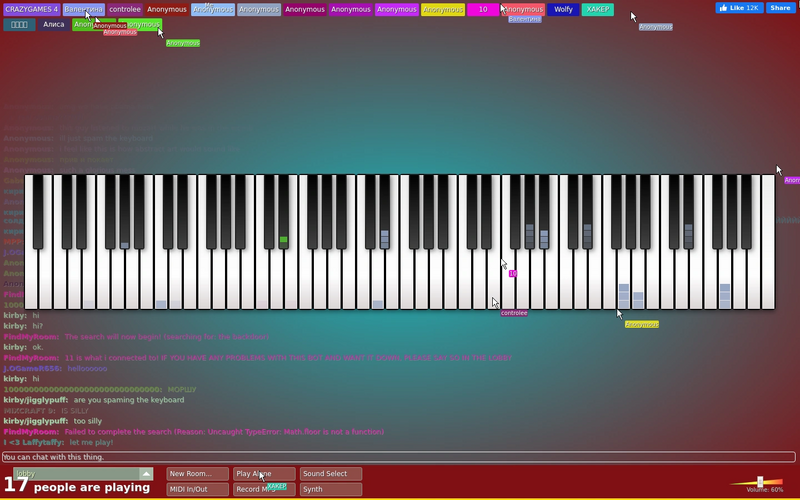This screenshot has height=500, width=800.
Task: Adjust the volume slider handle
Action: click(760, 482)
